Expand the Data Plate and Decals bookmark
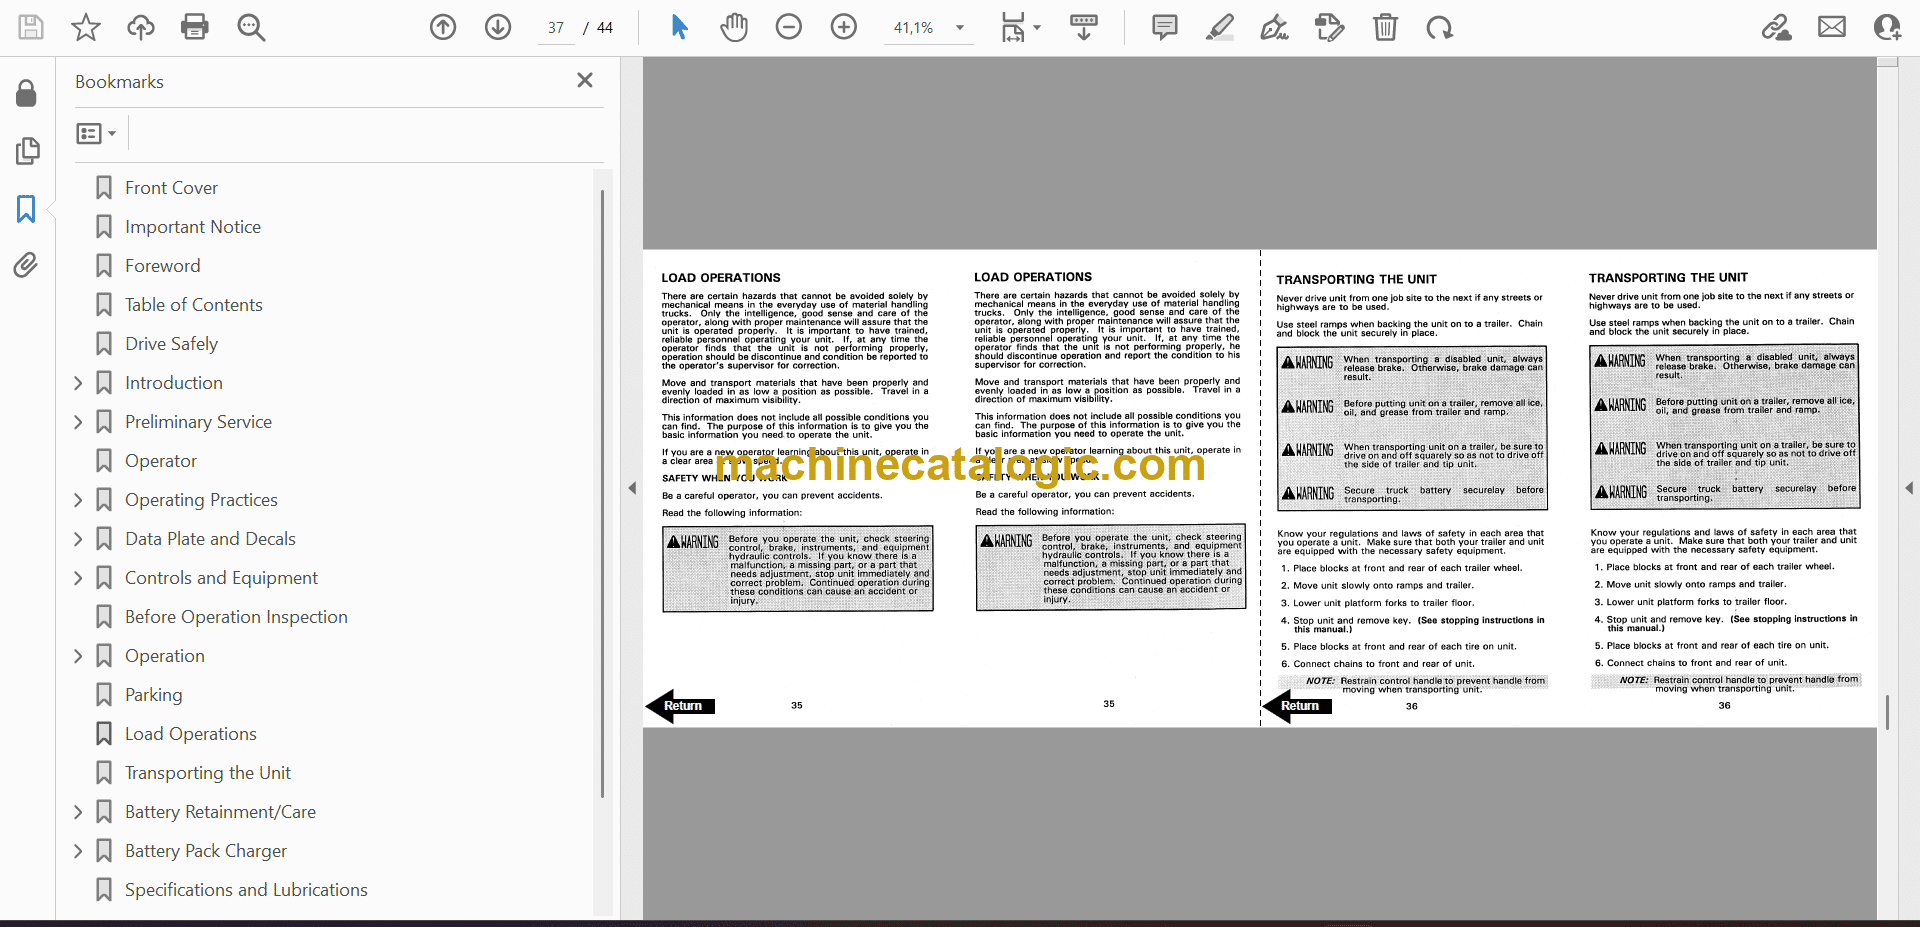 pyautogui.click(x=78, y=539)
